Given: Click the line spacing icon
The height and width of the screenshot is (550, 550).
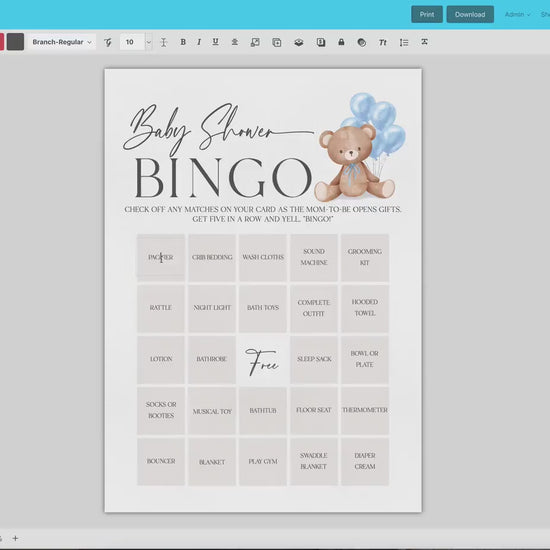Looking at the screenshot, I should tap(404, 42).
